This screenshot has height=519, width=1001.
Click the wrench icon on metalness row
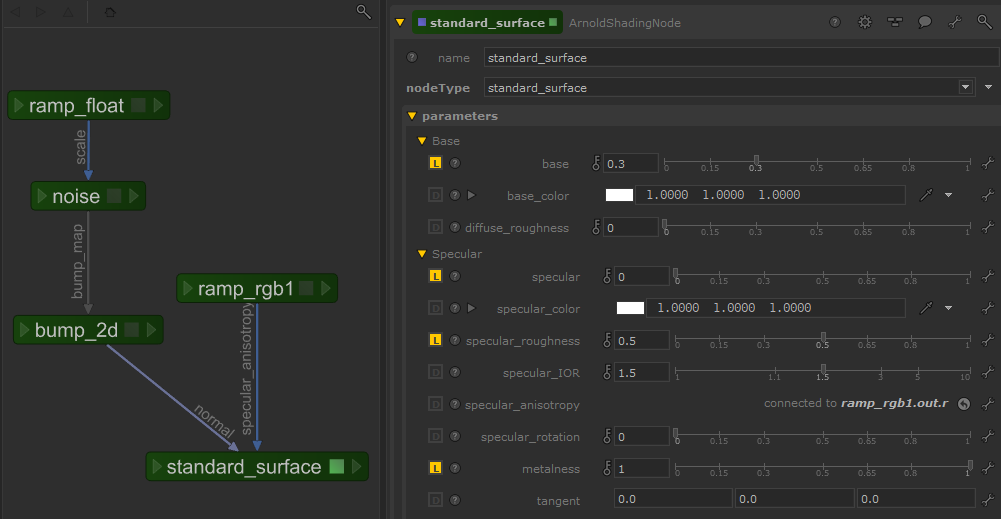tap(988, 467)
